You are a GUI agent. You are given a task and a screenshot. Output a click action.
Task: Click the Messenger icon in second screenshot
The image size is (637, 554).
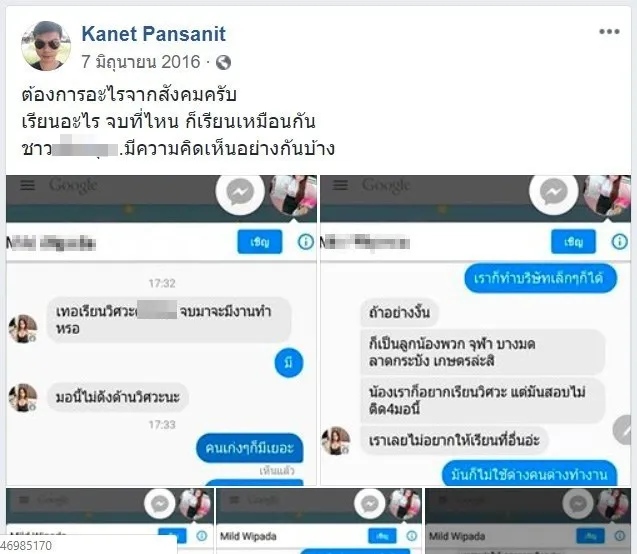[553, 191]
